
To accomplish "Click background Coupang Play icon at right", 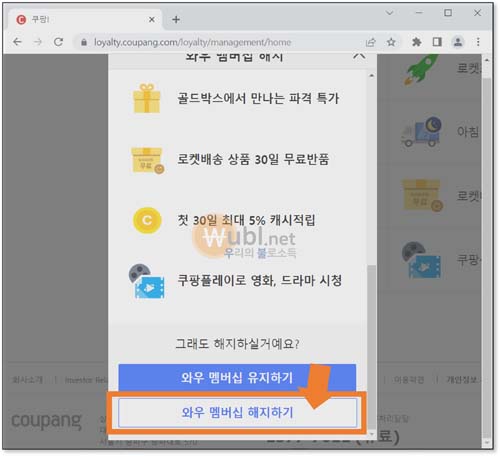I will click(x=421, y=260).
